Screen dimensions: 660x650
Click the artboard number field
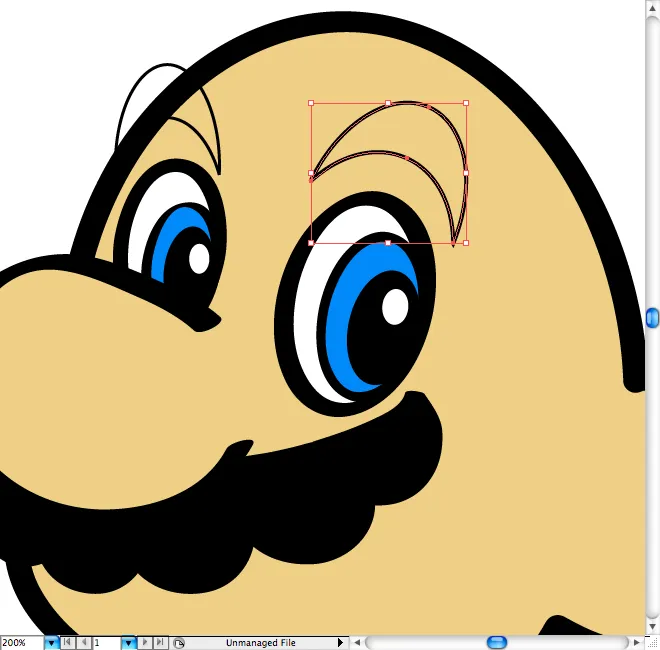(106, 643)
